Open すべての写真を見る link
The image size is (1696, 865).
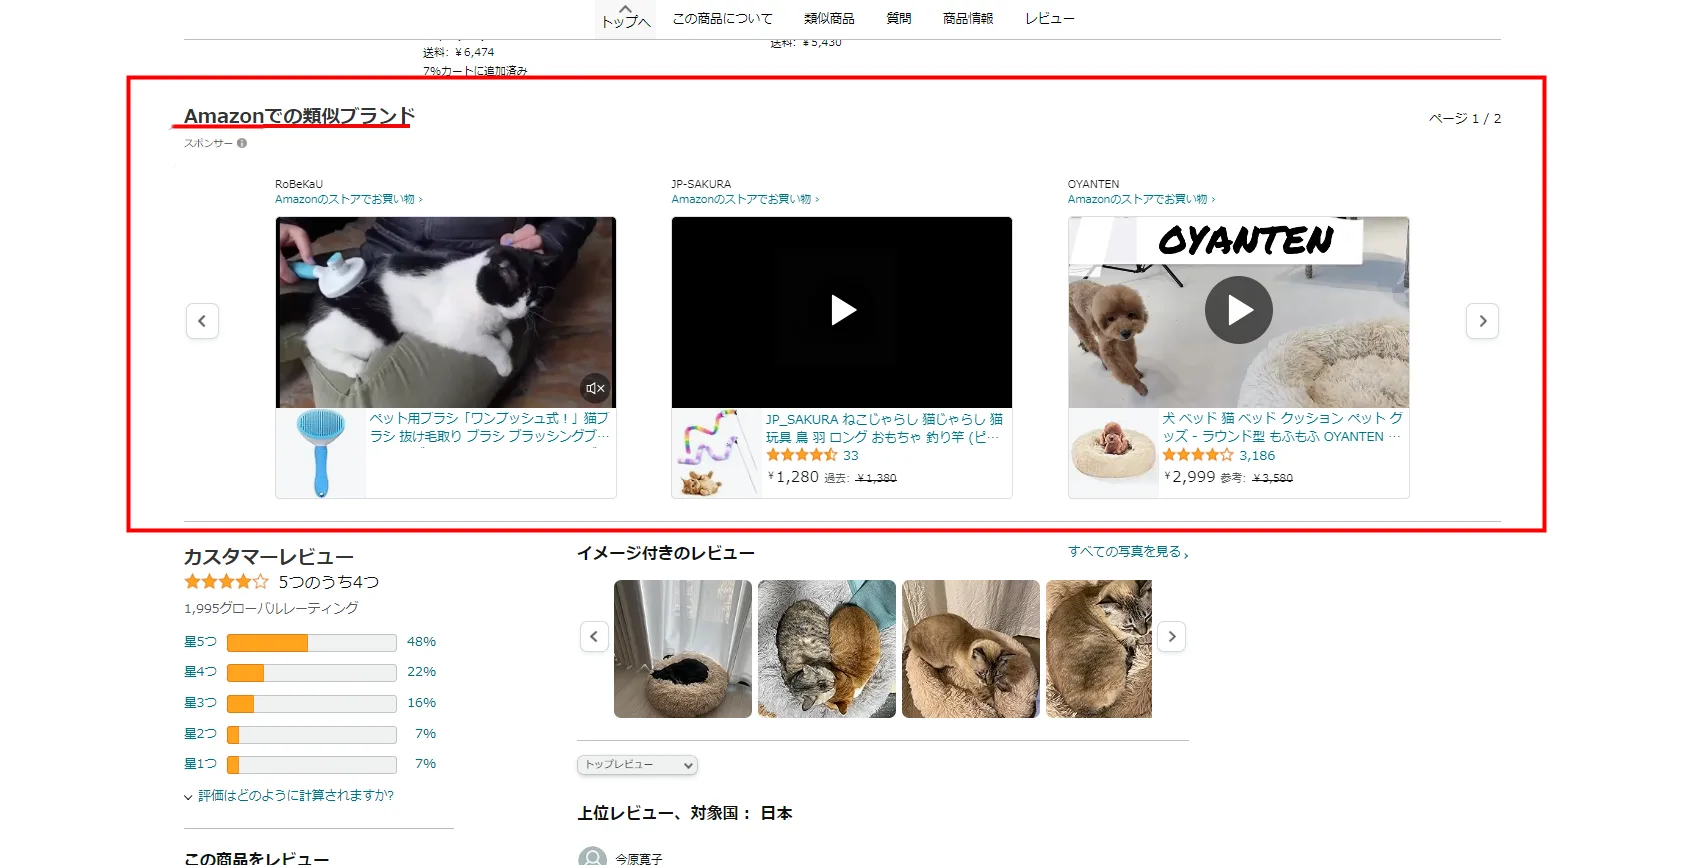(x=1128, y=552)
